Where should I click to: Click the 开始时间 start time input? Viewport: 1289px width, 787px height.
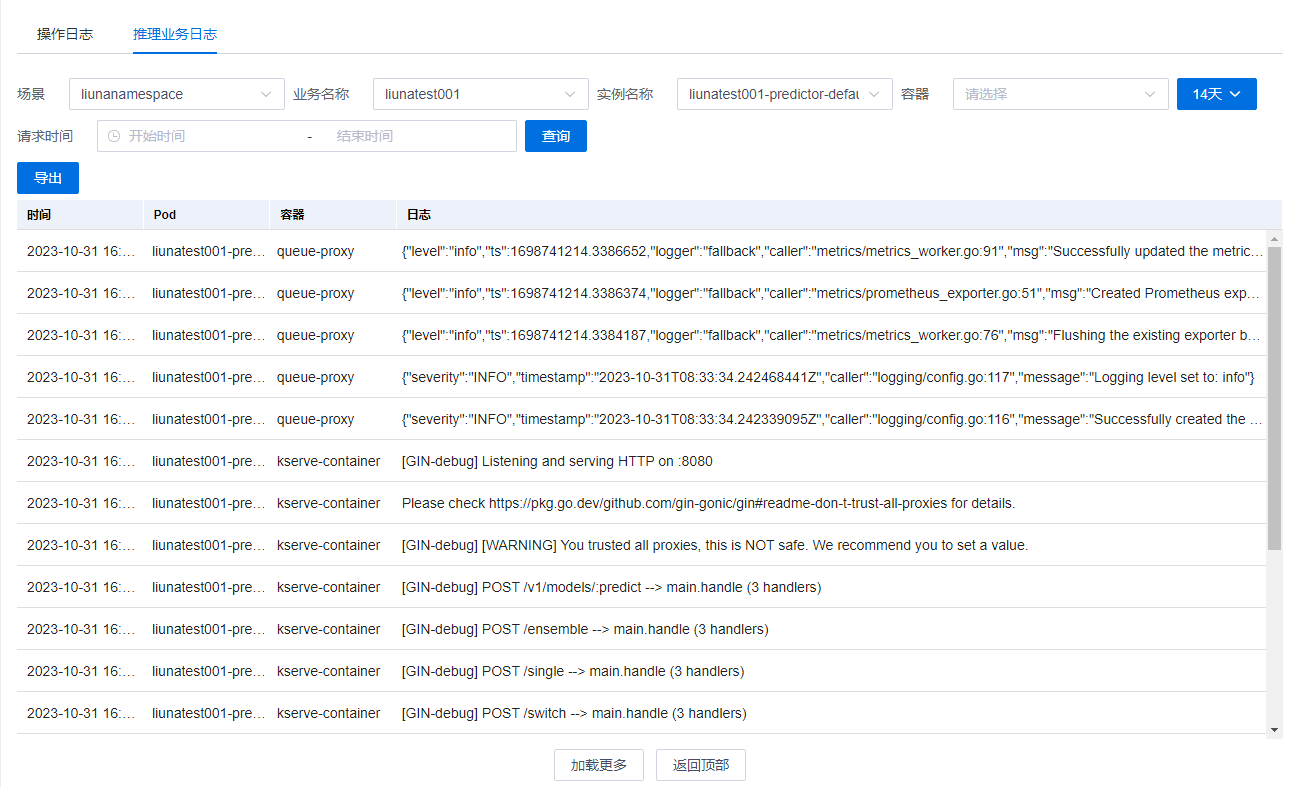[210, 136]
